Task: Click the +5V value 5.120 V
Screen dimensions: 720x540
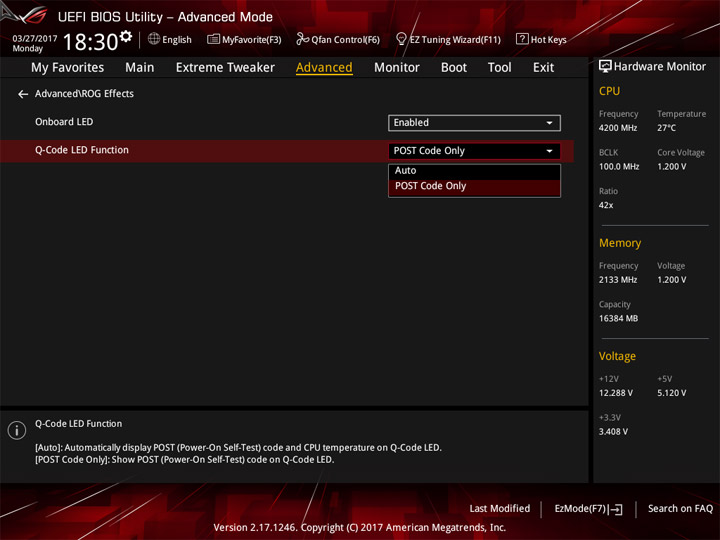Action: (x=672, y=393)
